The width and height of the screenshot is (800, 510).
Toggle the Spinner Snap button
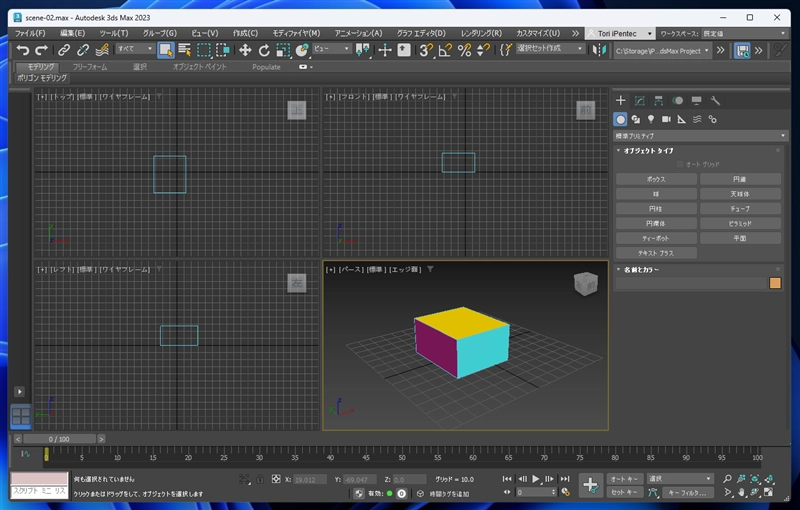[x=483, y=50]
